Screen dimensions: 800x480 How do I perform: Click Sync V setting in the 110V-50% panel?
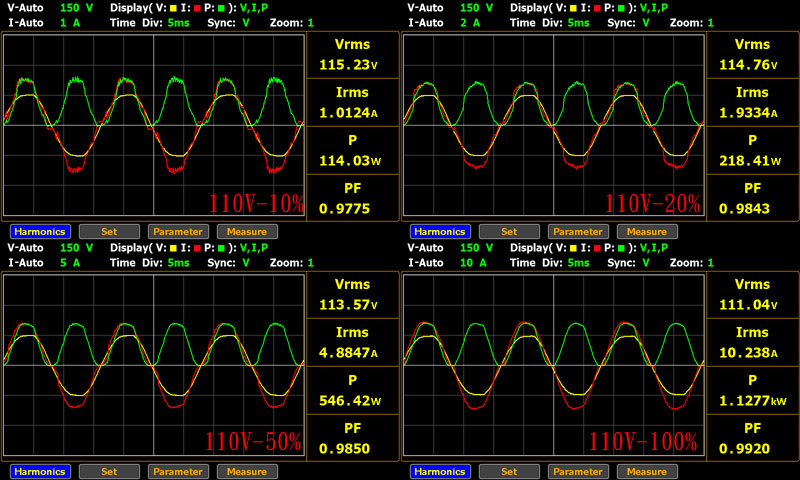246,263
